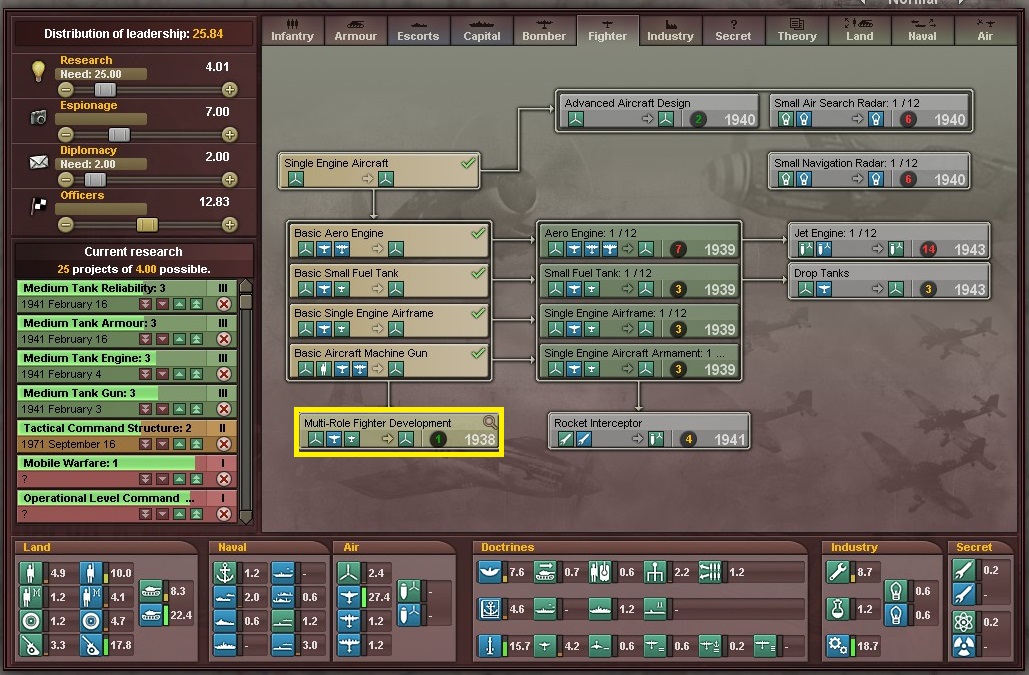
Task: Decrease Research leadership with minus button
Action: 66,89
